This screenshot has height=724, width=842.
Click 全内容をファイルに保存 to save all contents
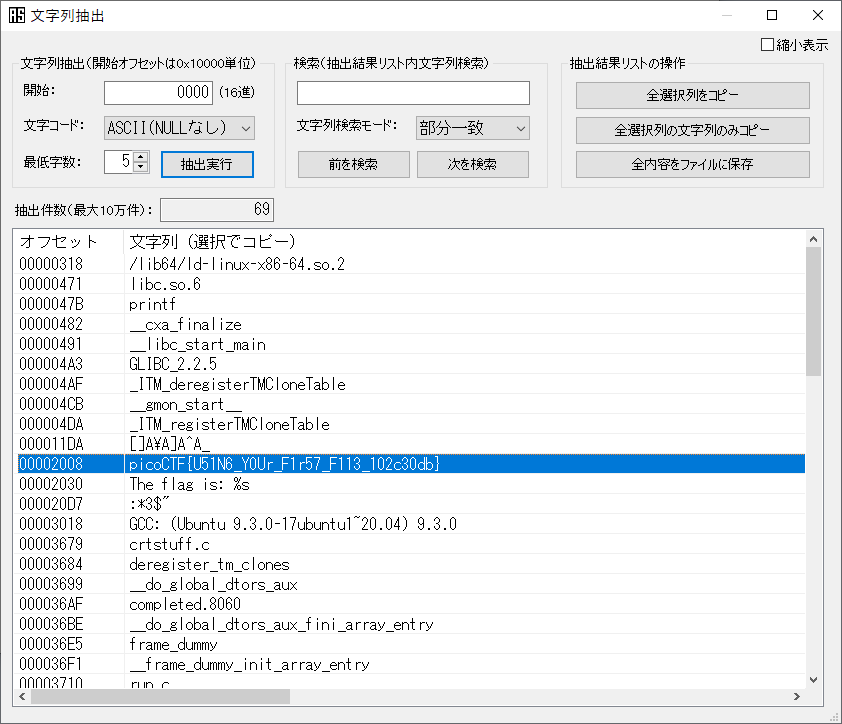(692, 165)
